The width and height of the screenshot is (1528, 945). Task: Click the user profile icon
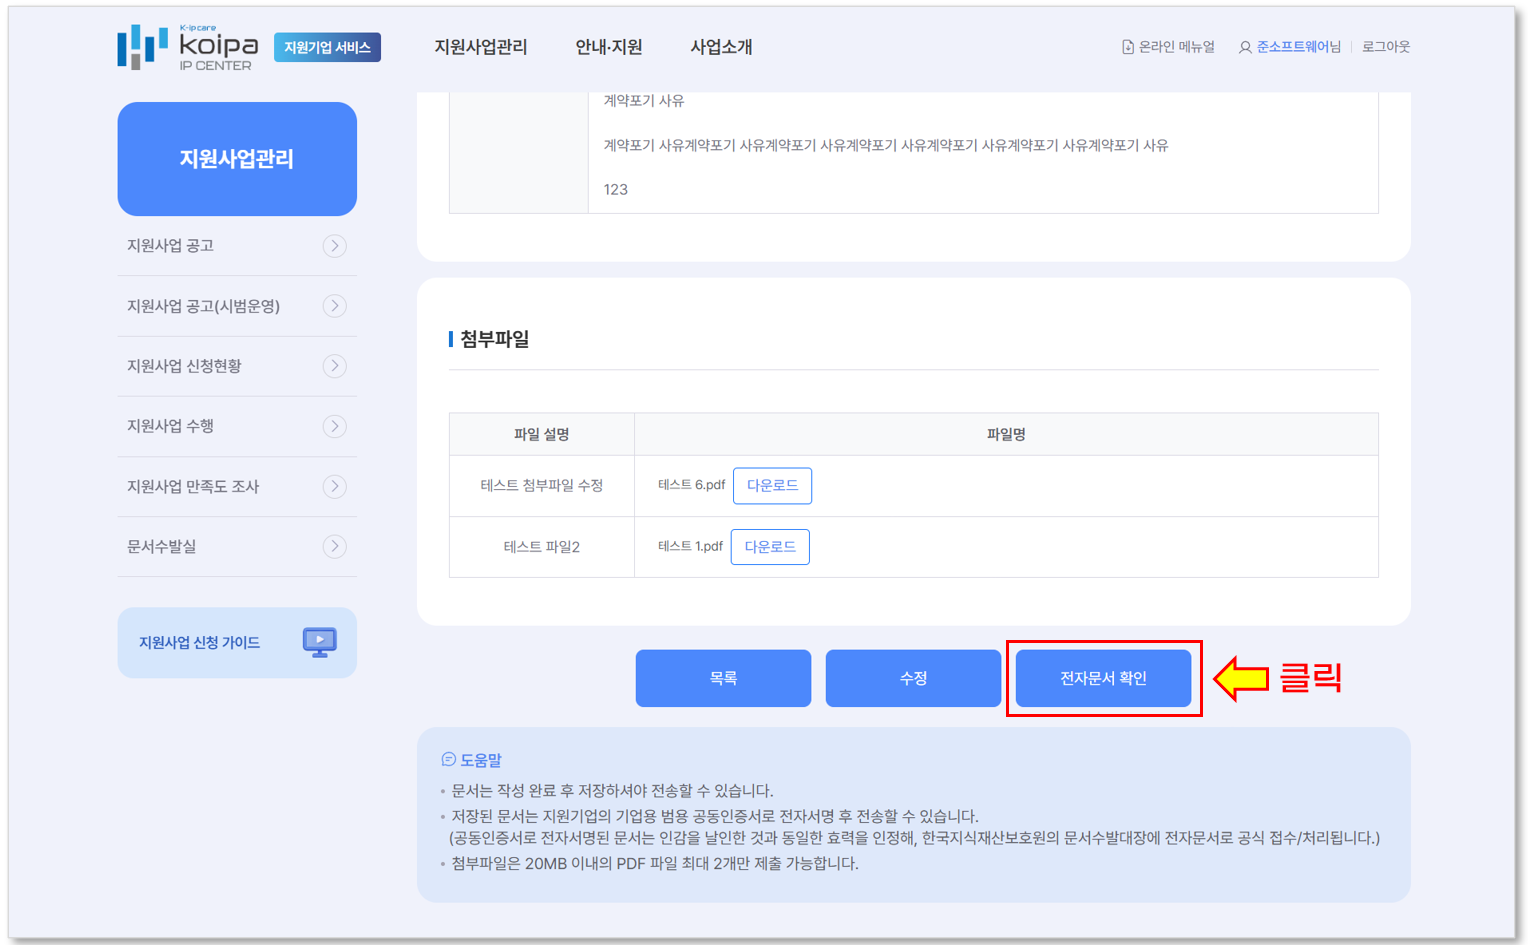tap(1245, 47)
